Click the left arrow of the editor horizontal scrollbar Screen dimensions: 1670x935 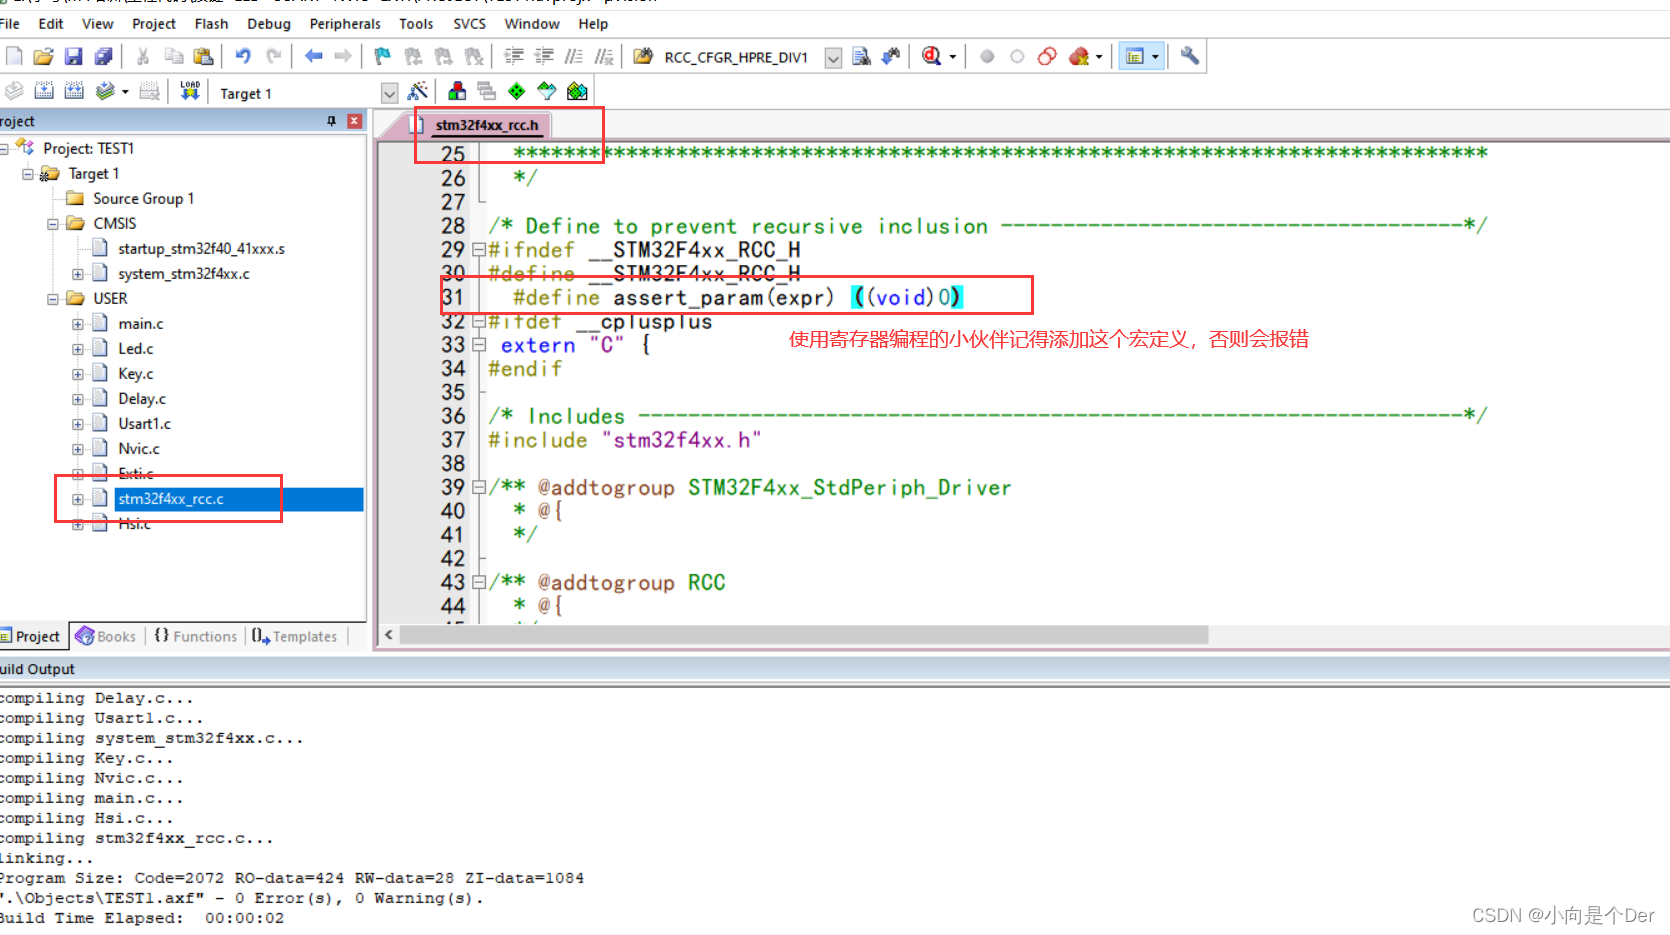(x=389, y=635)
